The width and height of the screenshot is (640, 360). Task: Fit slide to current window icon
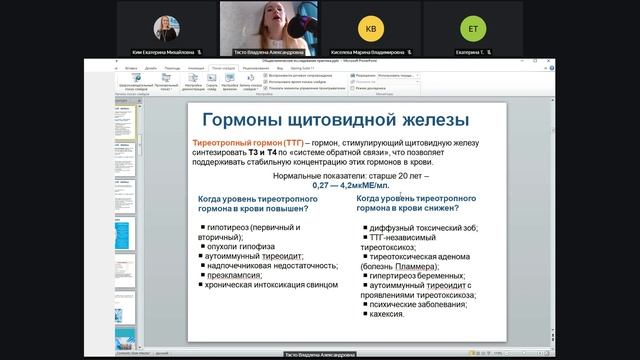548,353
